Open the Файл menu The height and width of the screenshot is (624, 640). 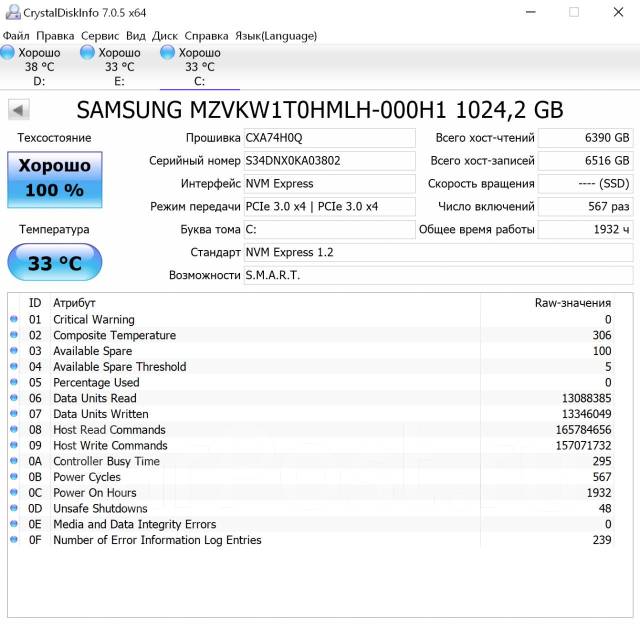tap(16, 35)
